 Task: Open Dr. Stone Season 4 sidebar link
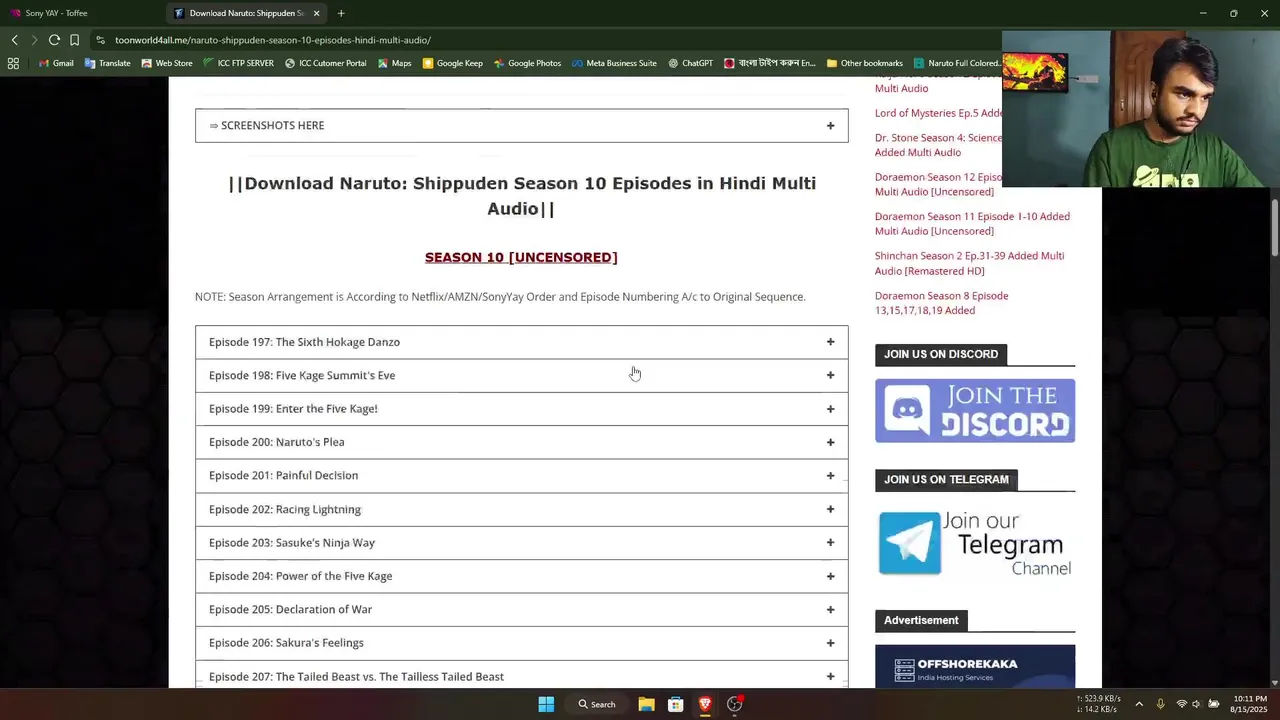pyautogui.click(x=938, y=145)
